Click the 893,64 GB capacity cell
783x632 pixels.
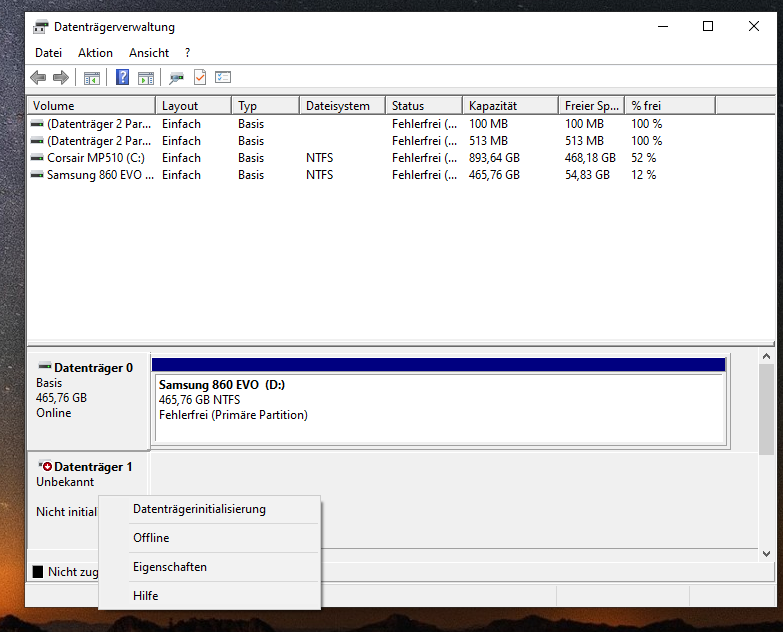(494, 158)
